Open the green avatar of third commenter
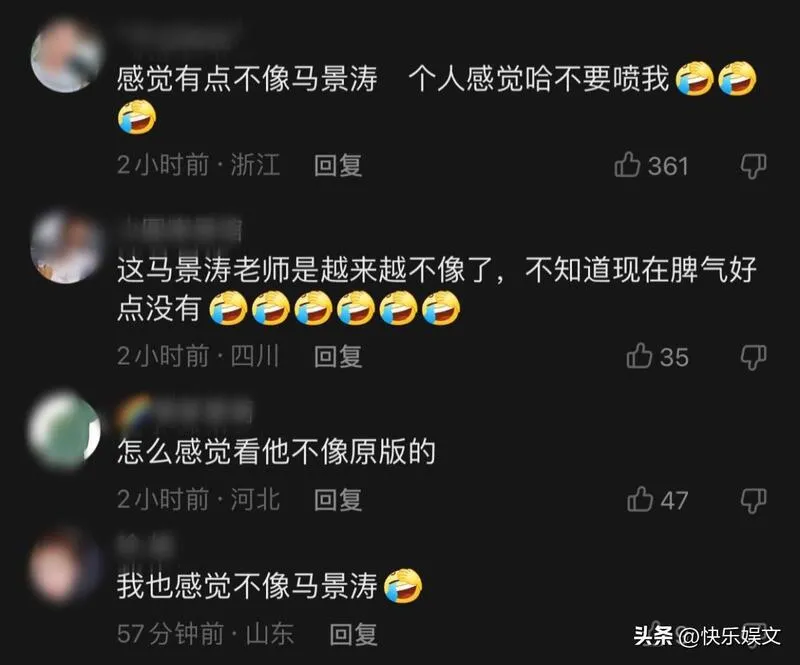Viewport: 800px width, 665px height. click(65, 430)
